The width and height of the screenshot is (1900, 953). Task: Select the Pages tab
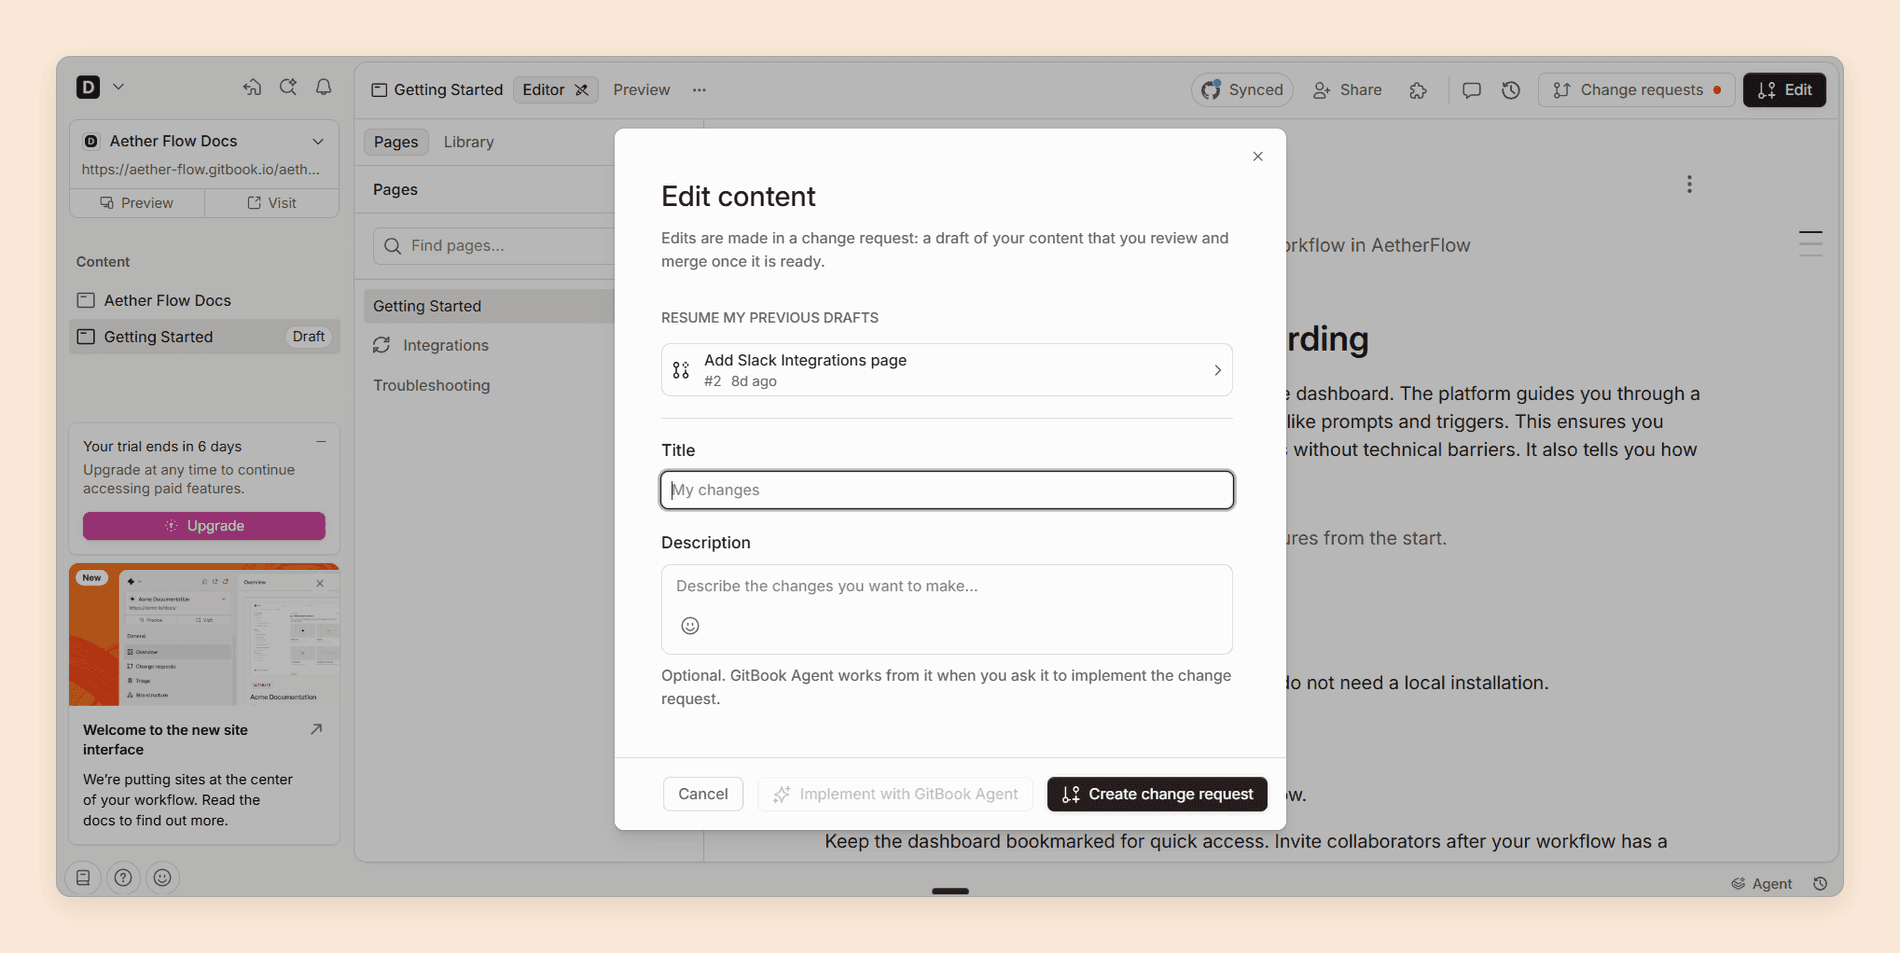tap(396, 142)
